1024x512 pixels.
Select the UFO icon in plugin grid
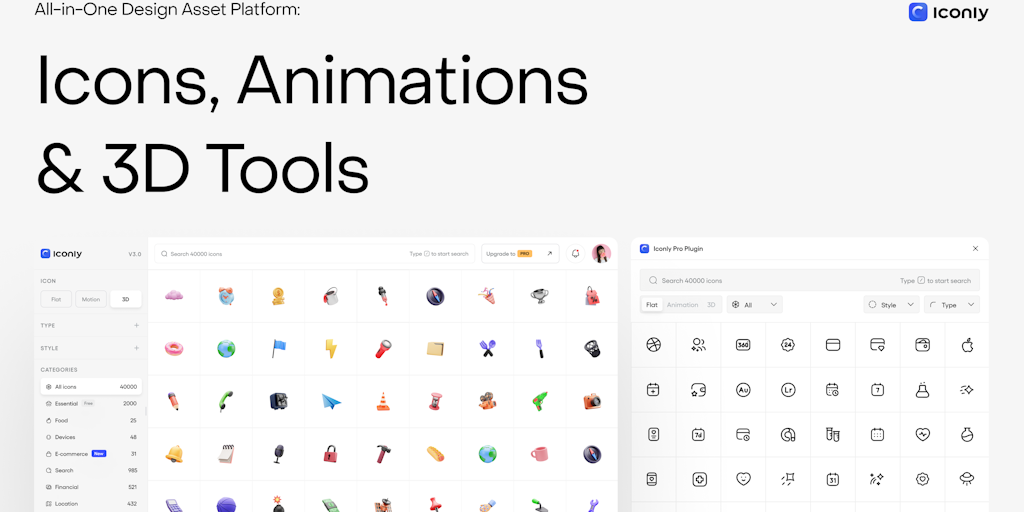[x=967, y=479]
